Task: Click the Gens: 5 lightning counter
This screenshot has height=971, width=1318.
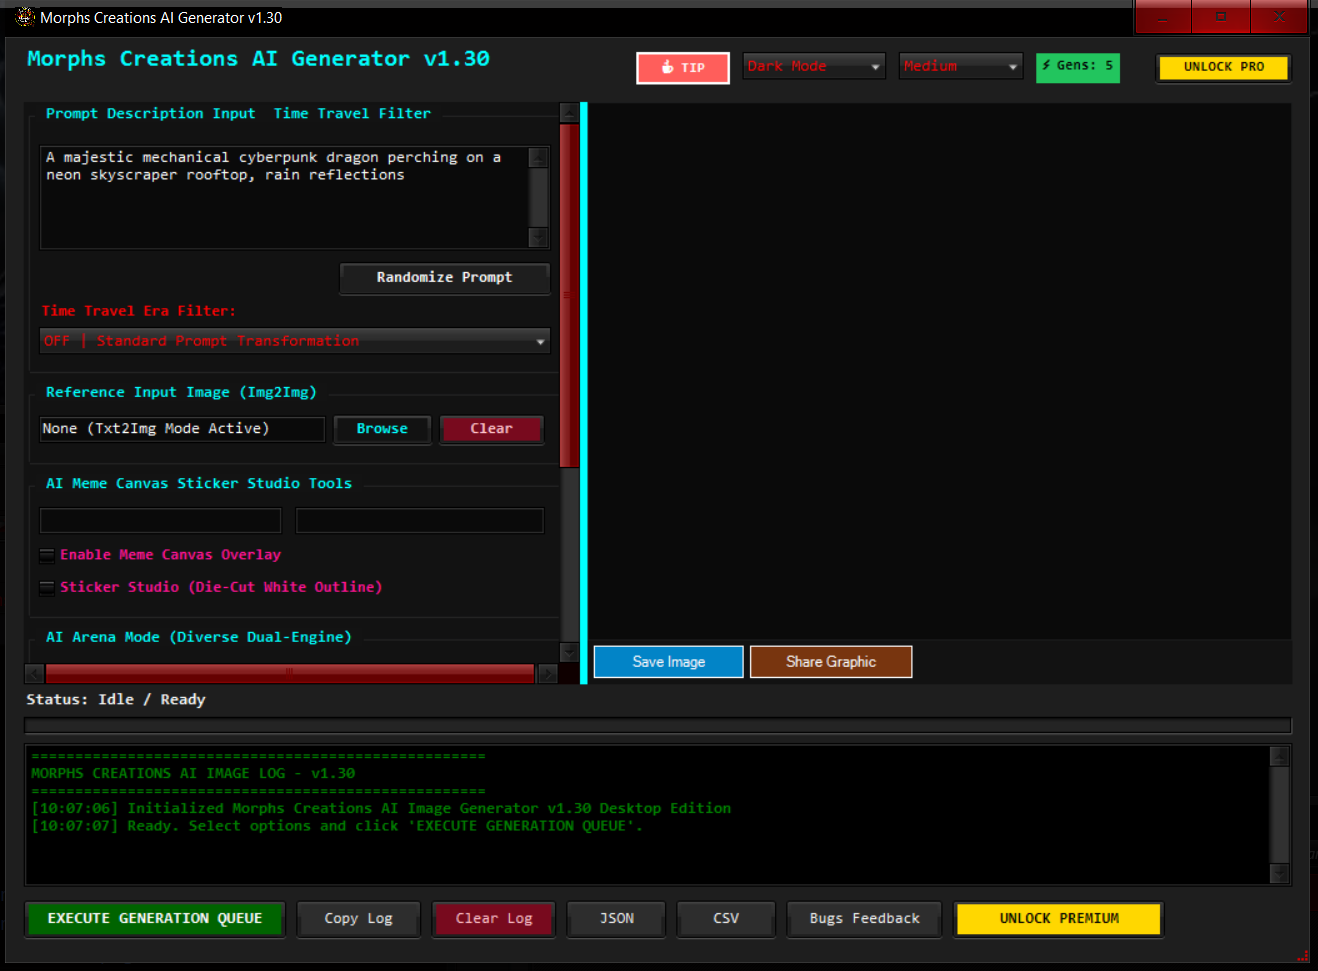Action: point(1077,67)
